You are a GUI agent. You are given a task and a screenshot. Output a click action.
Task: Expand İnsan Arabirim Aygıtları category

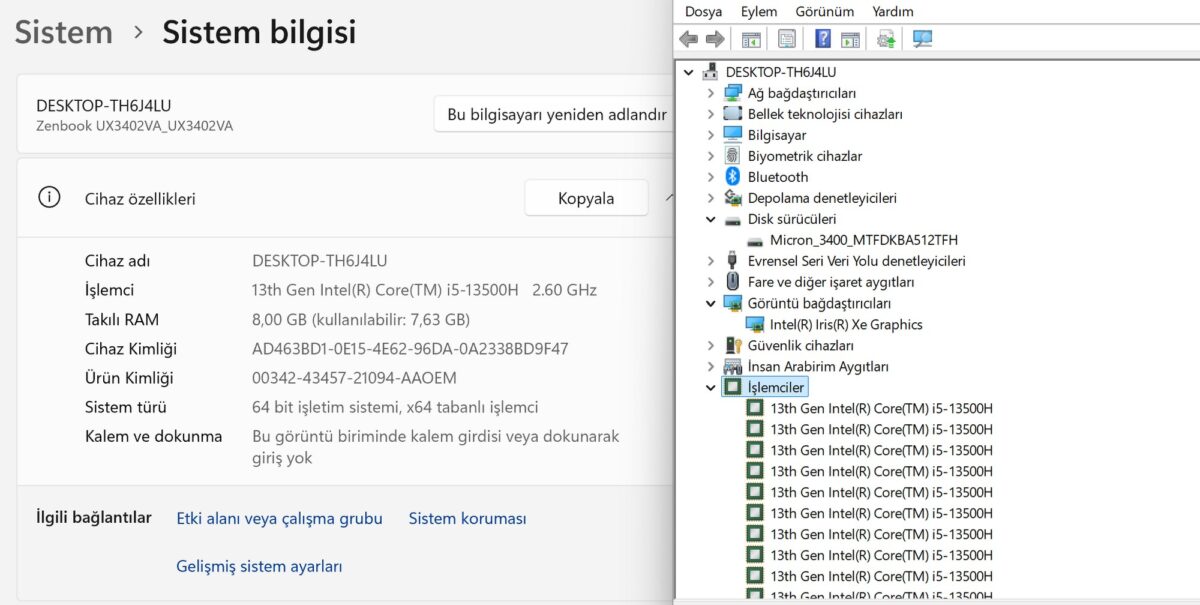point(711,366)
